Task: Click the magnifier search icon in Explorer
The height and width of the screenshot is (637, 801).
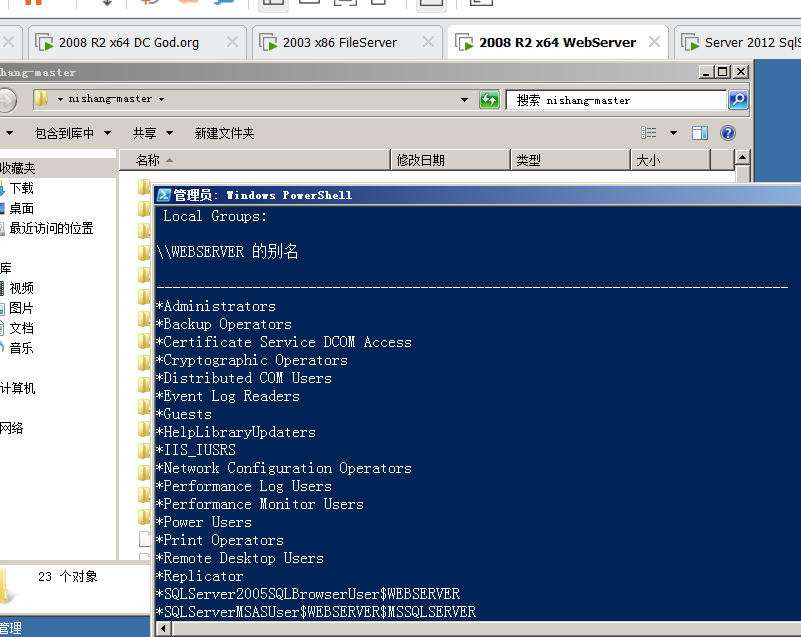Action: pos(737,99)
